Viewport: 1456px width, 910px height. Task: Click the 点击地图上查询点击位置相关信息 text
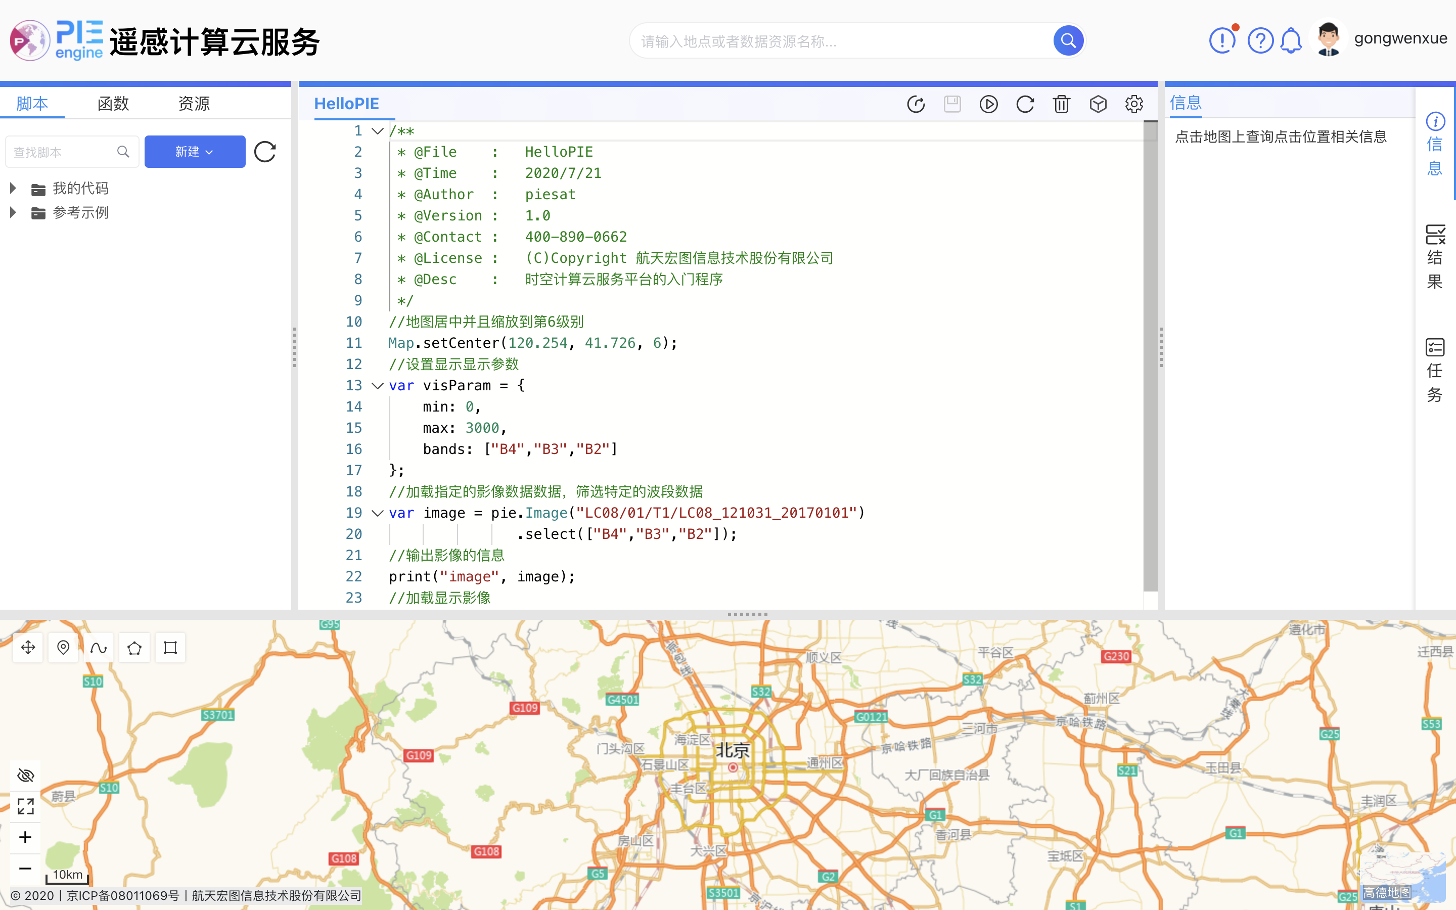pyautogui.click(x=1281, y=137)
